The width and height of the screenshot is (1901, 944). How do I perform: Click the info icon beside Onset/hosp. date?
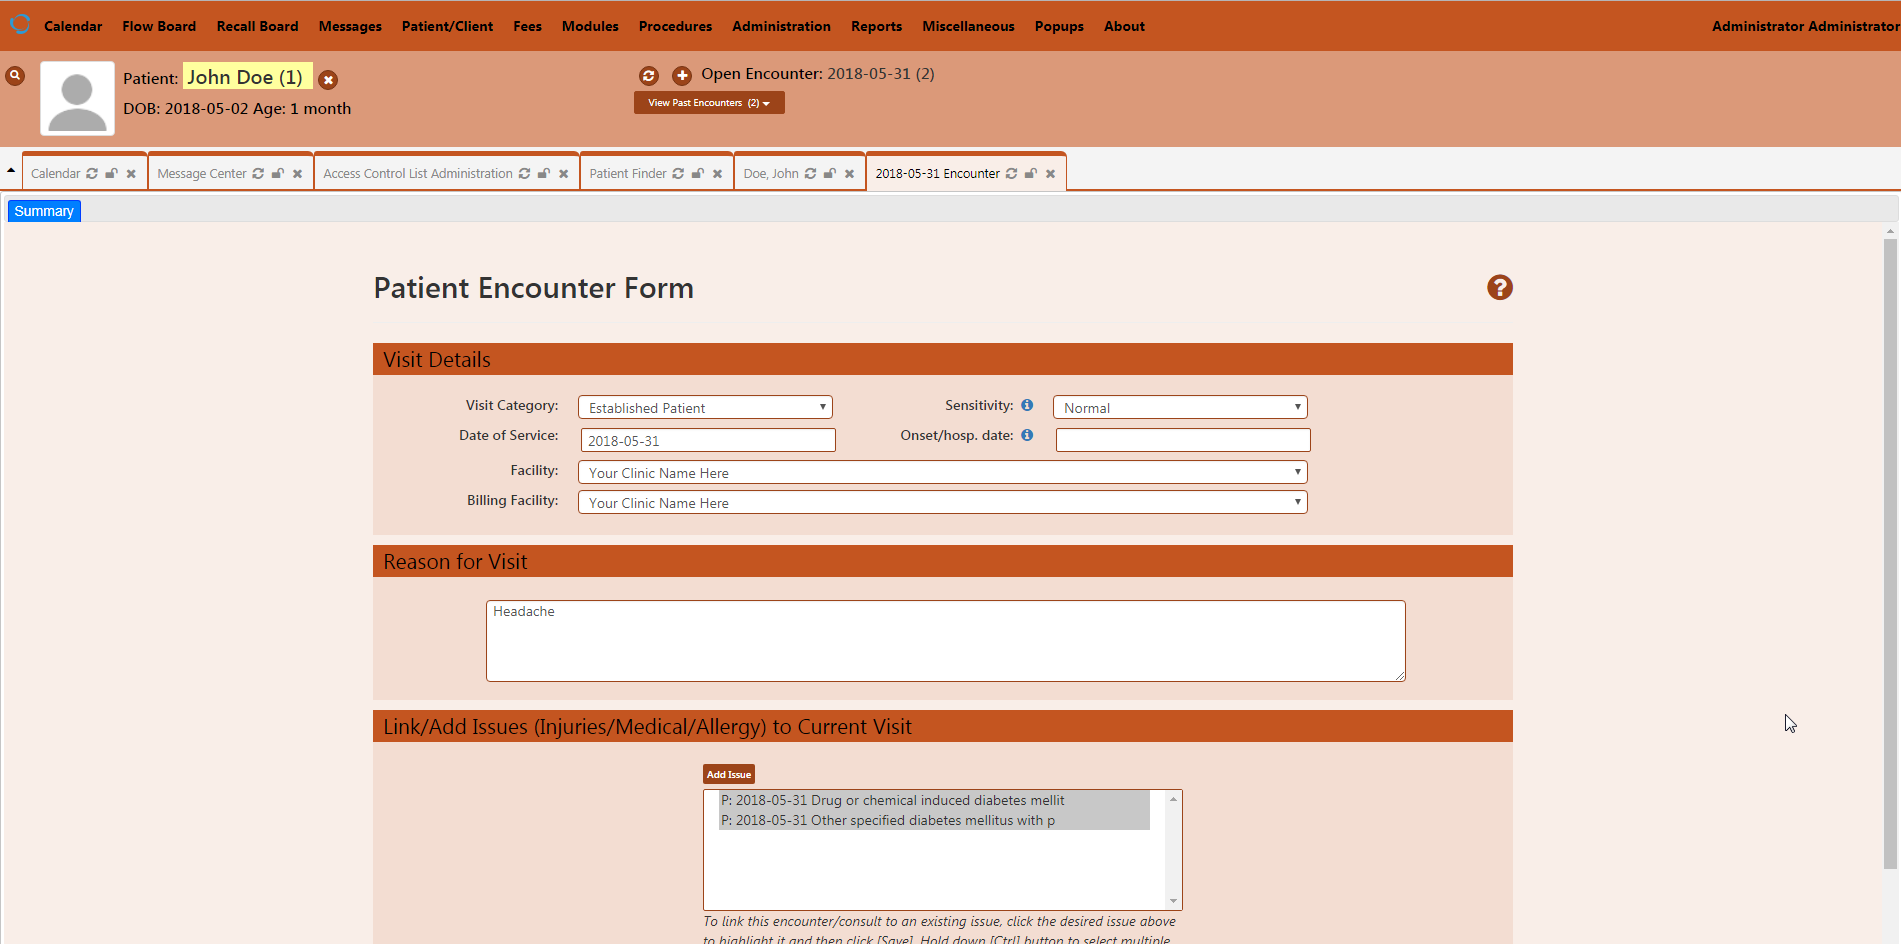tap(1027, 435)
